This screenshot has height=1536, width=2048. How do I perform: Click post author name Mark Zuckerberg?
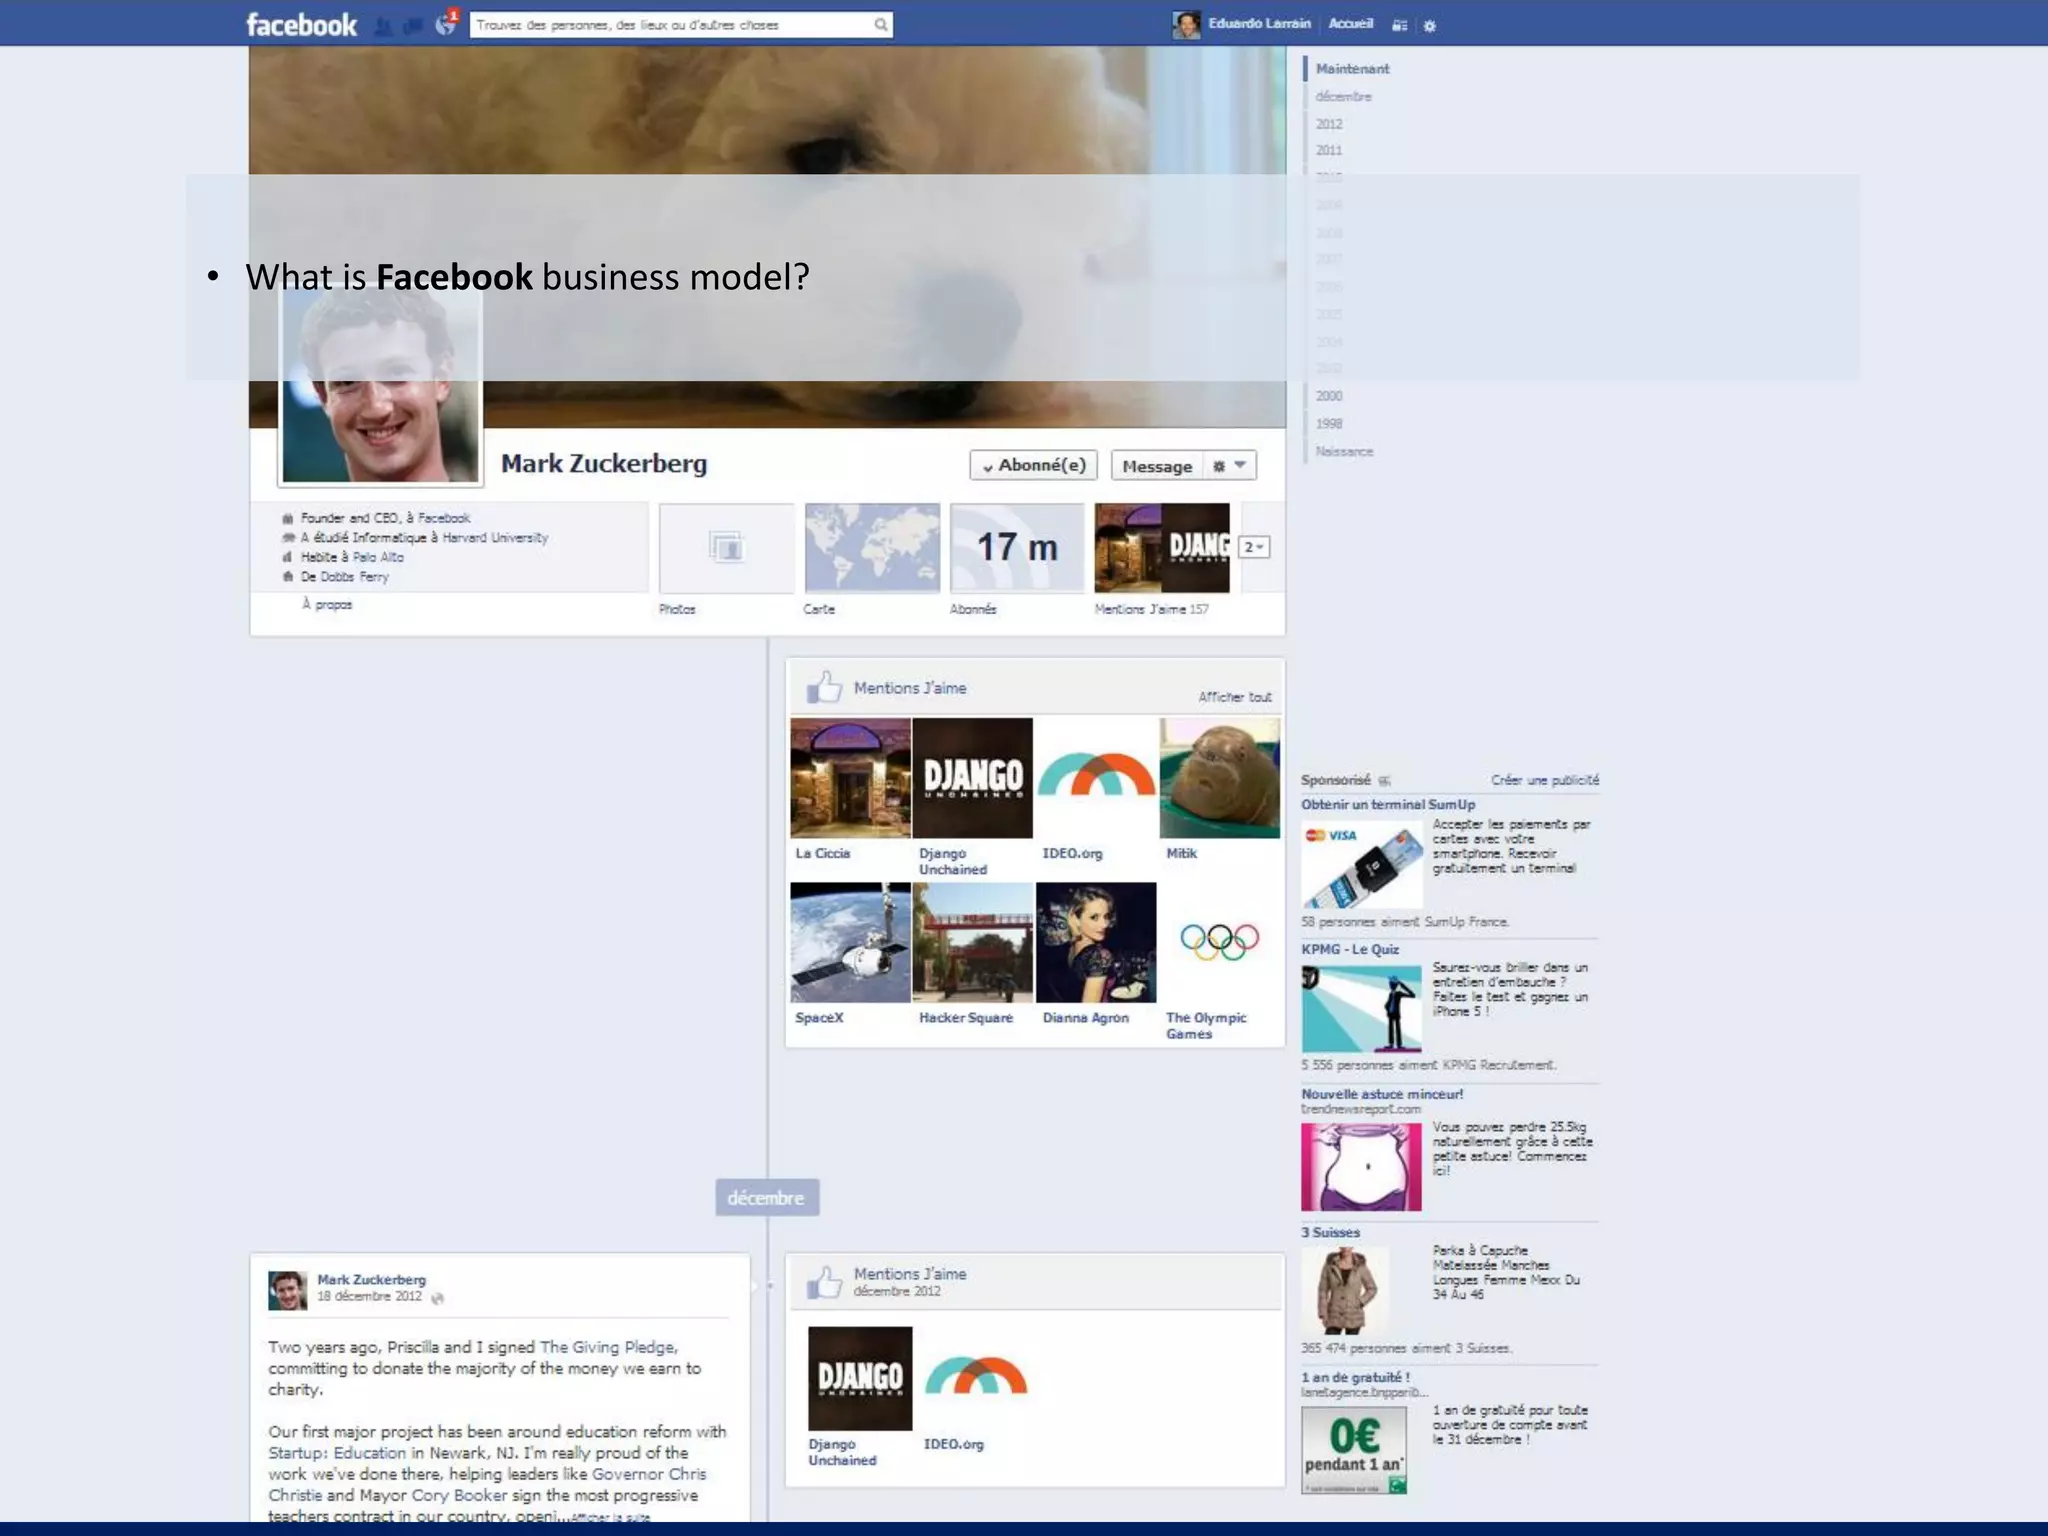pyautogui.click(x=371, y=1279)
